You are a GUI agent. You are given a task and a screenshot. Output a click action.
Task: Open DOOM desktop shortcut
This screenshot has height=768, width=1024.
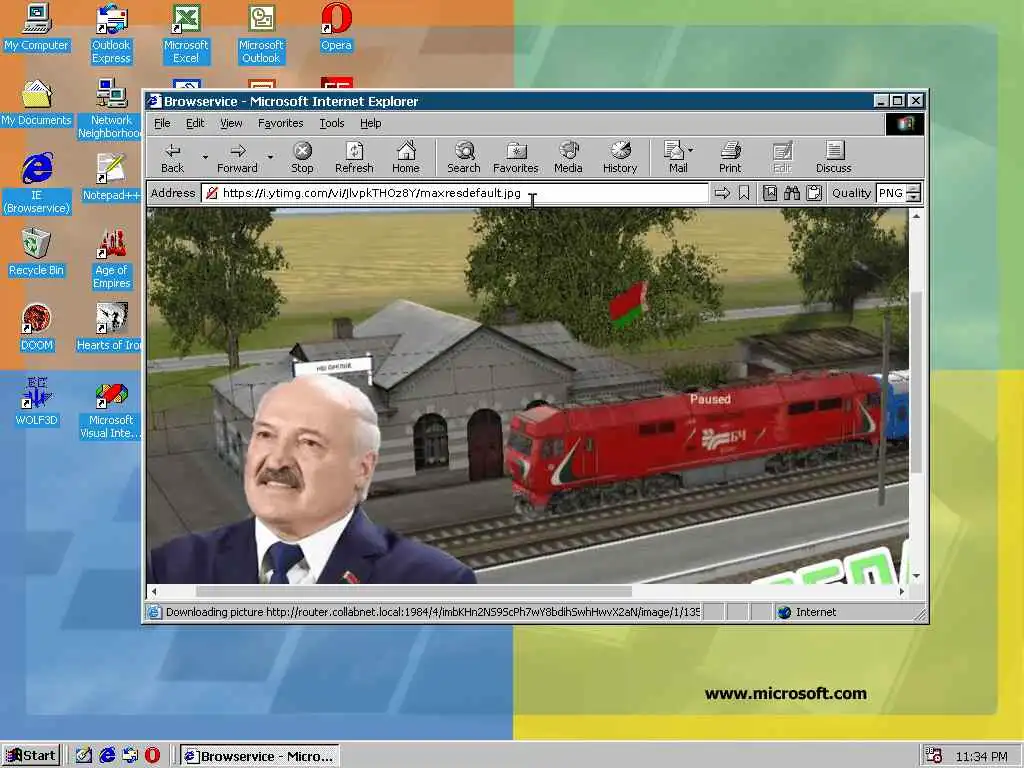pyautogui.click(x=36, y=328)
